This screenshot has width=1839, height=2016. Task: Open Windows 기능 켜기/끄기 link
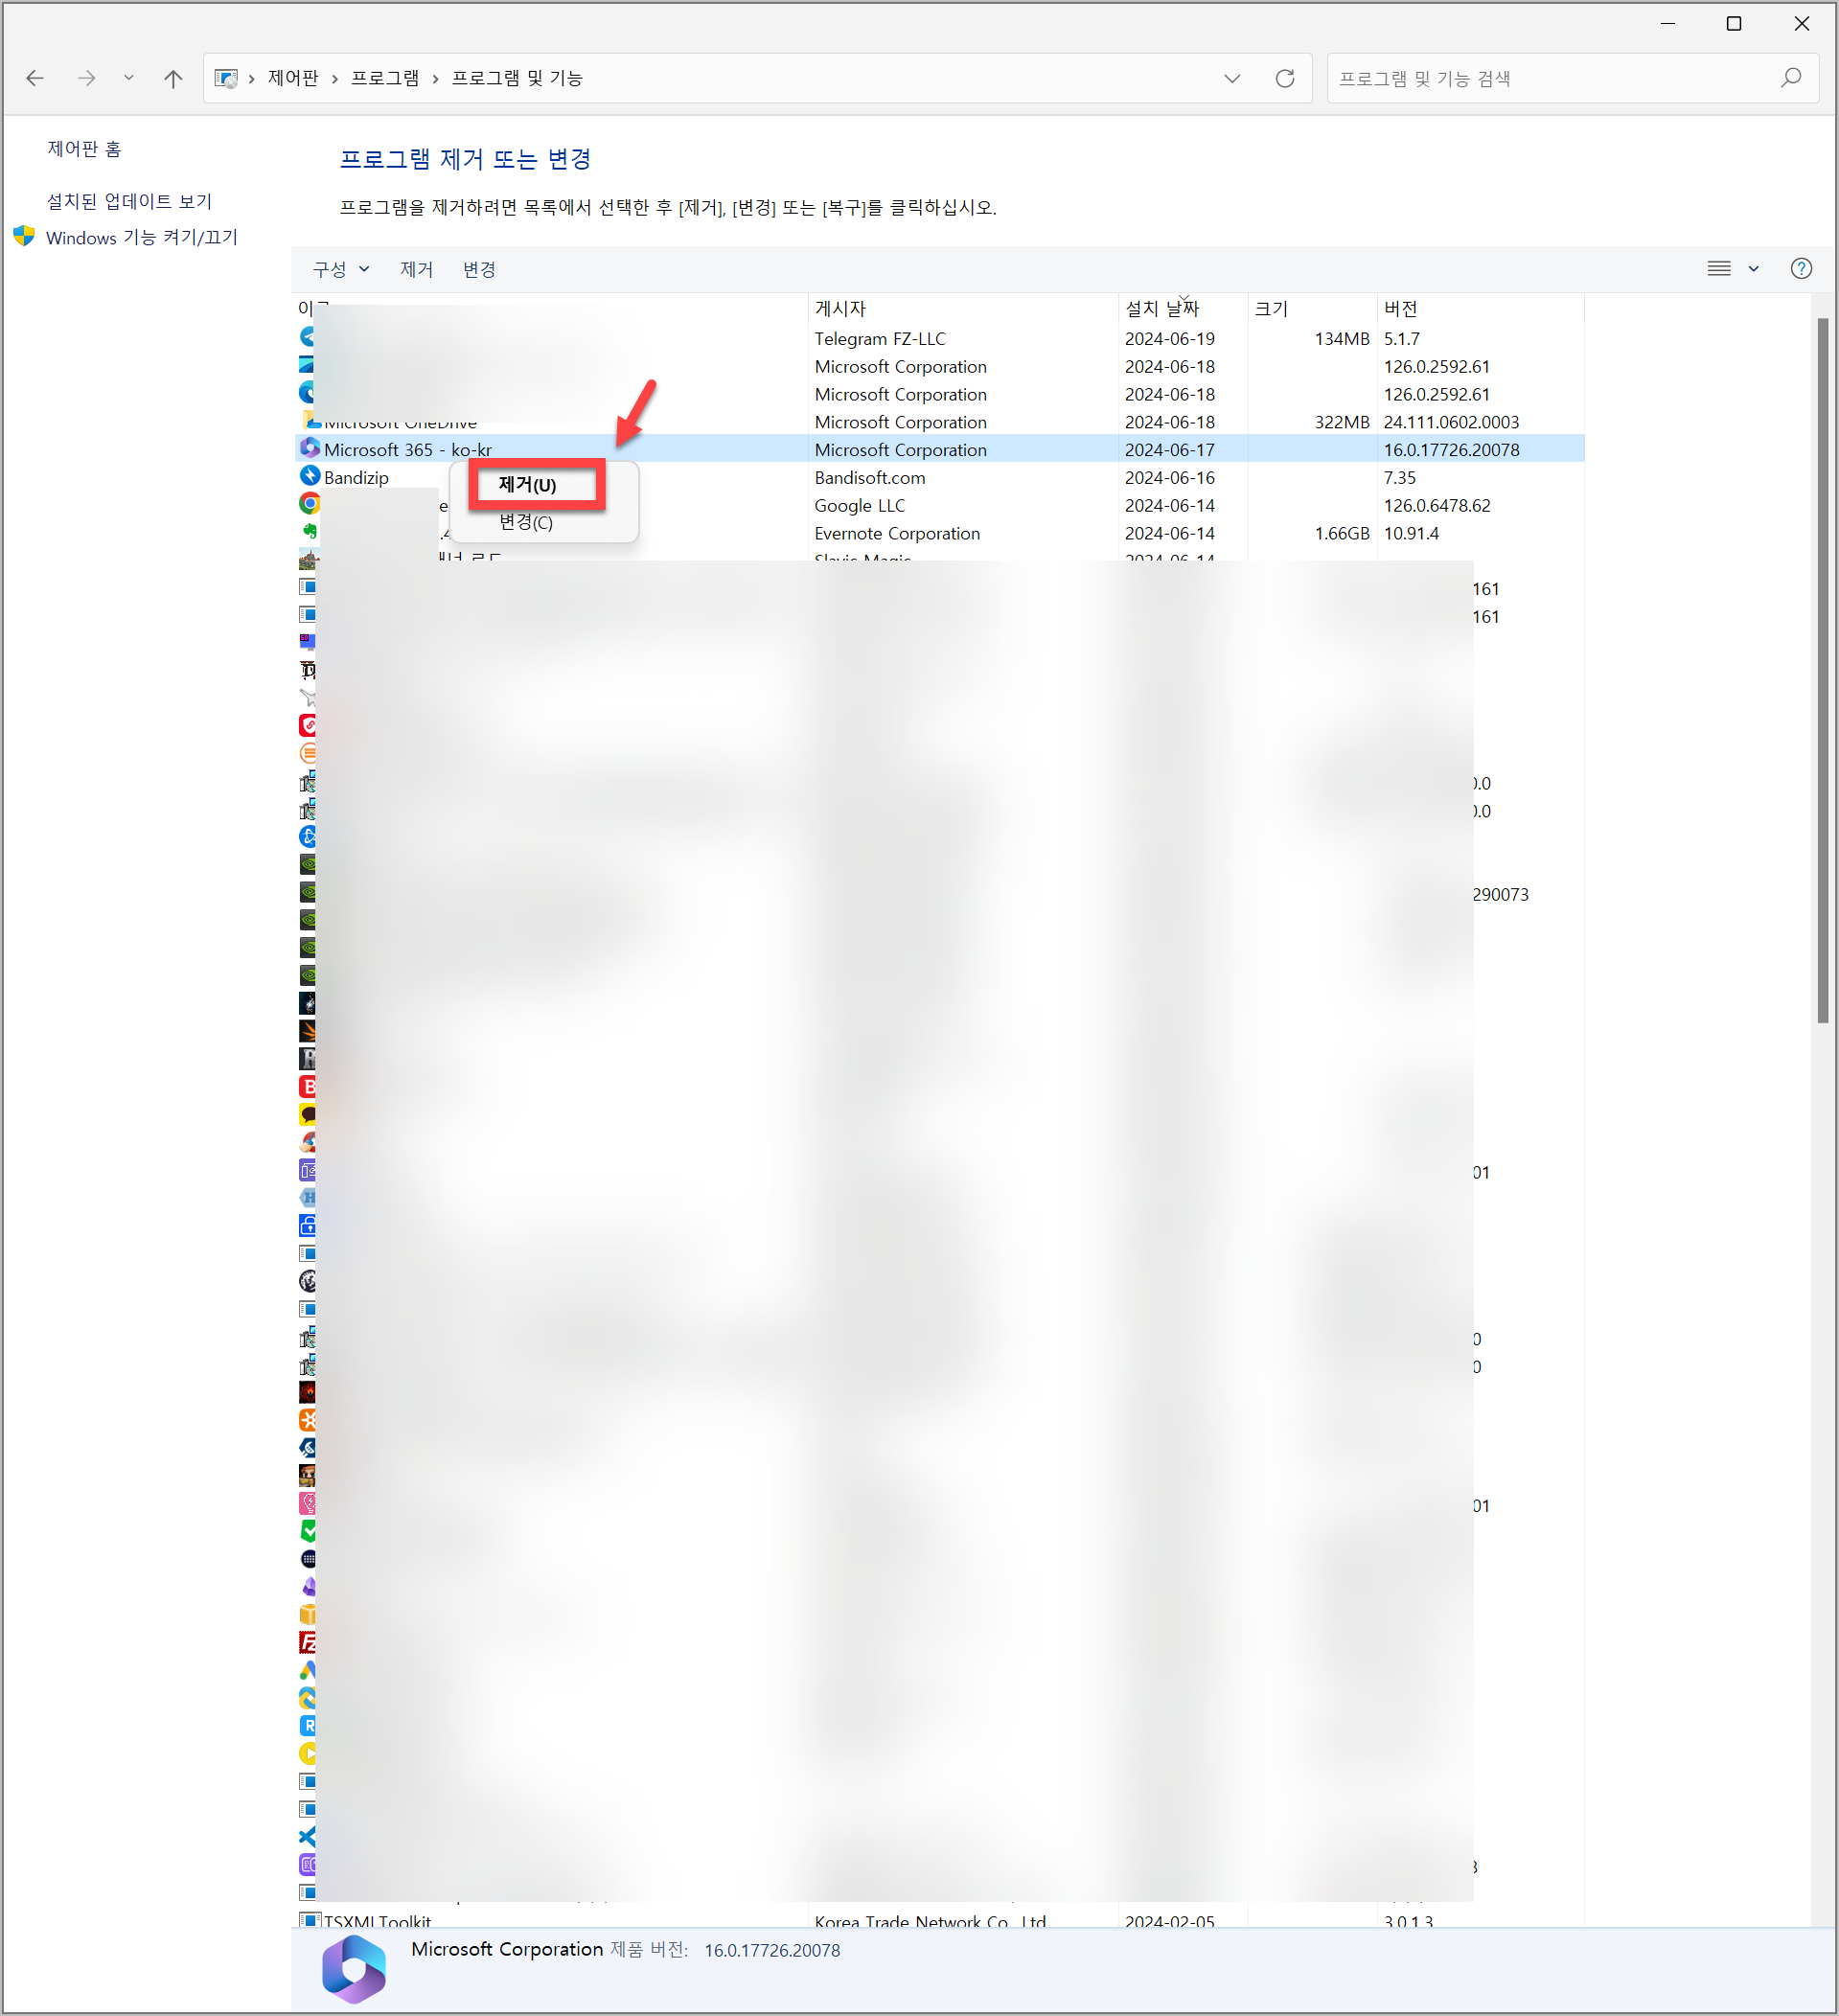(142, 237)
